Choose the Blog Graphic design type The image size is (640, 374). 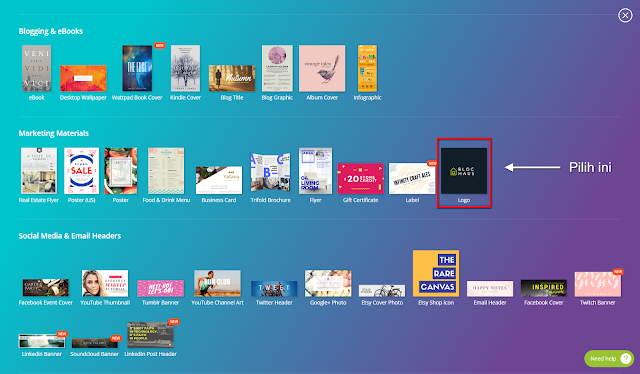coord(277,68)
